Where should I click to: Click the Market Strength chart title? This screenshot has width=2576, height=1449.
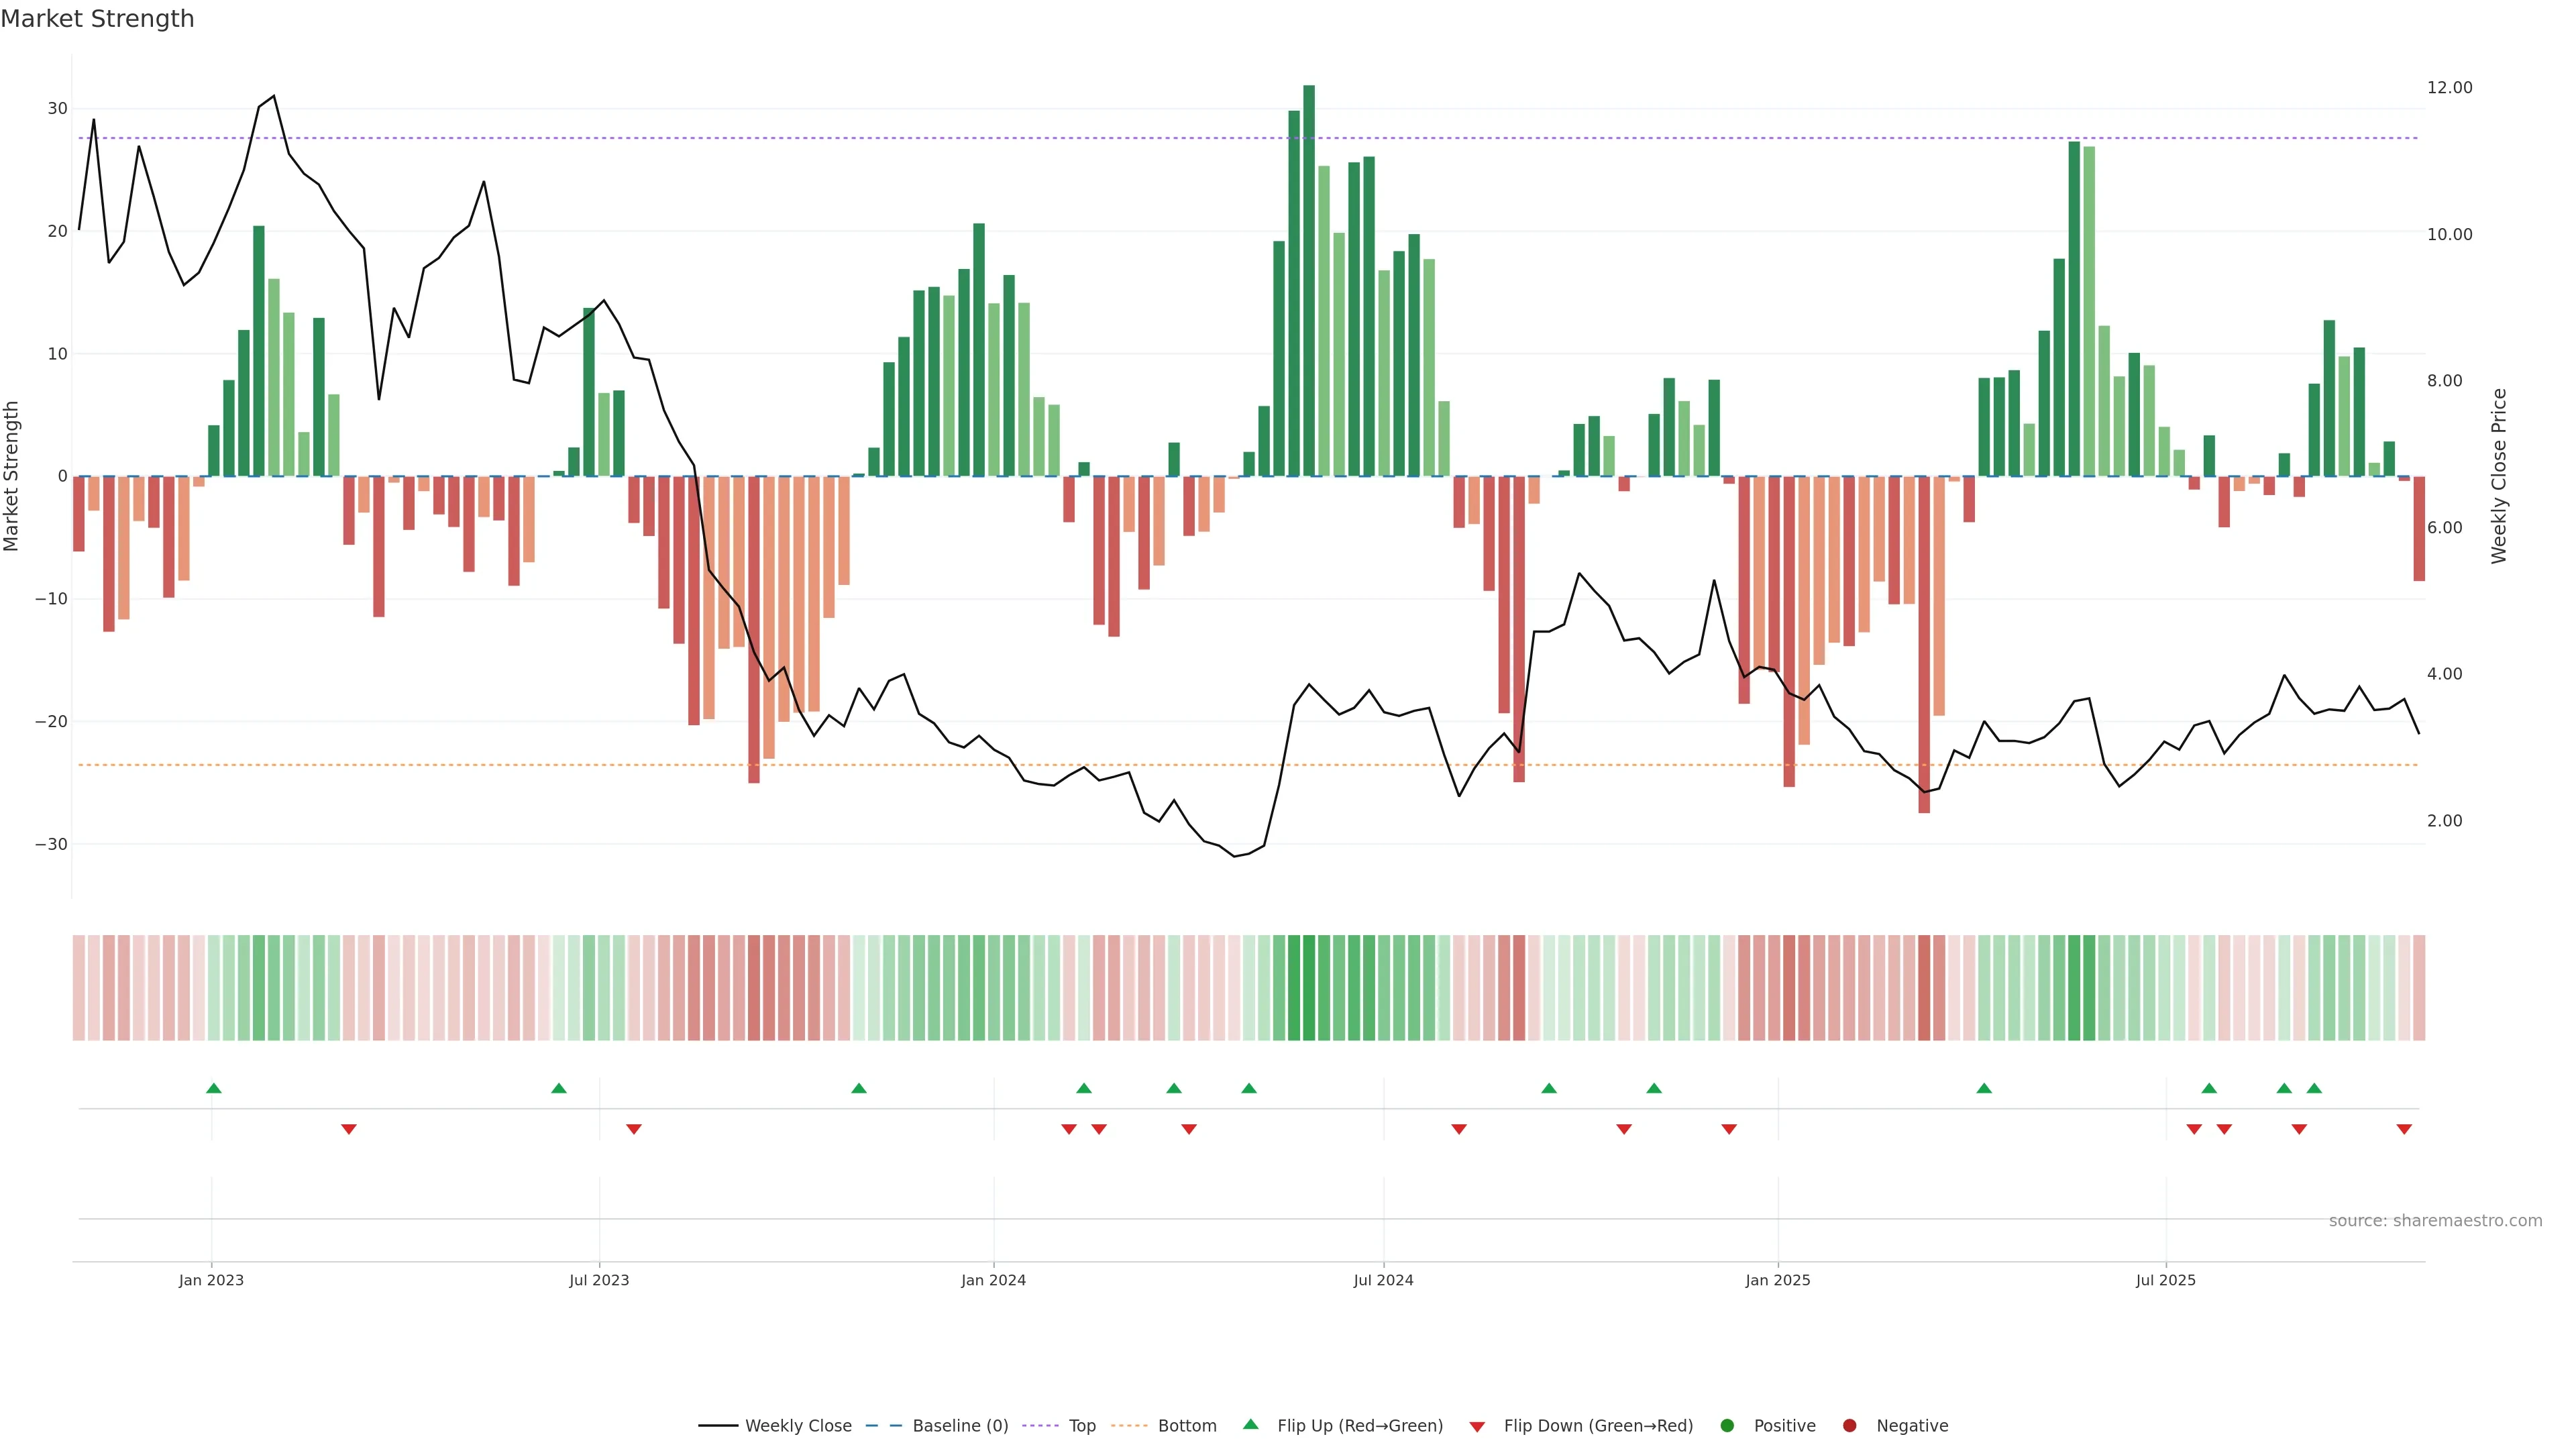pyautogui.click(x=97, y=19)
